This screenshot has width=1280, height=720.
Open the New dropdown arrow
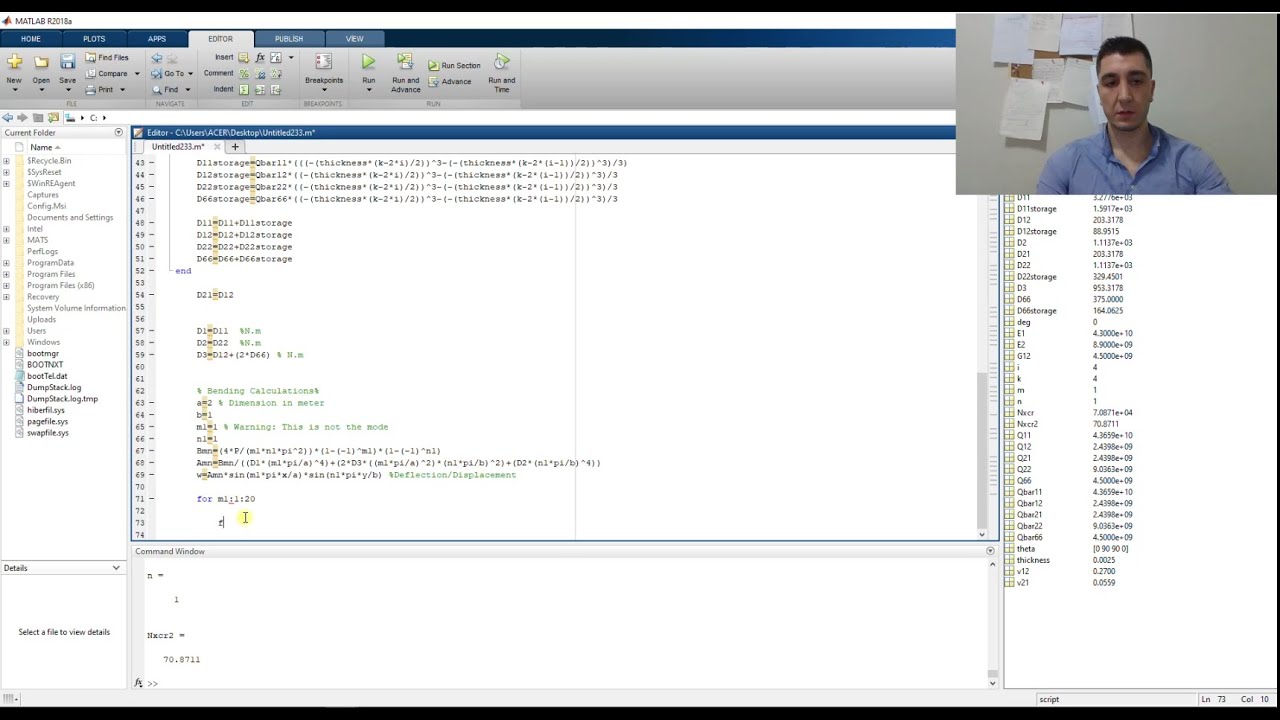[x=14, y=90]
